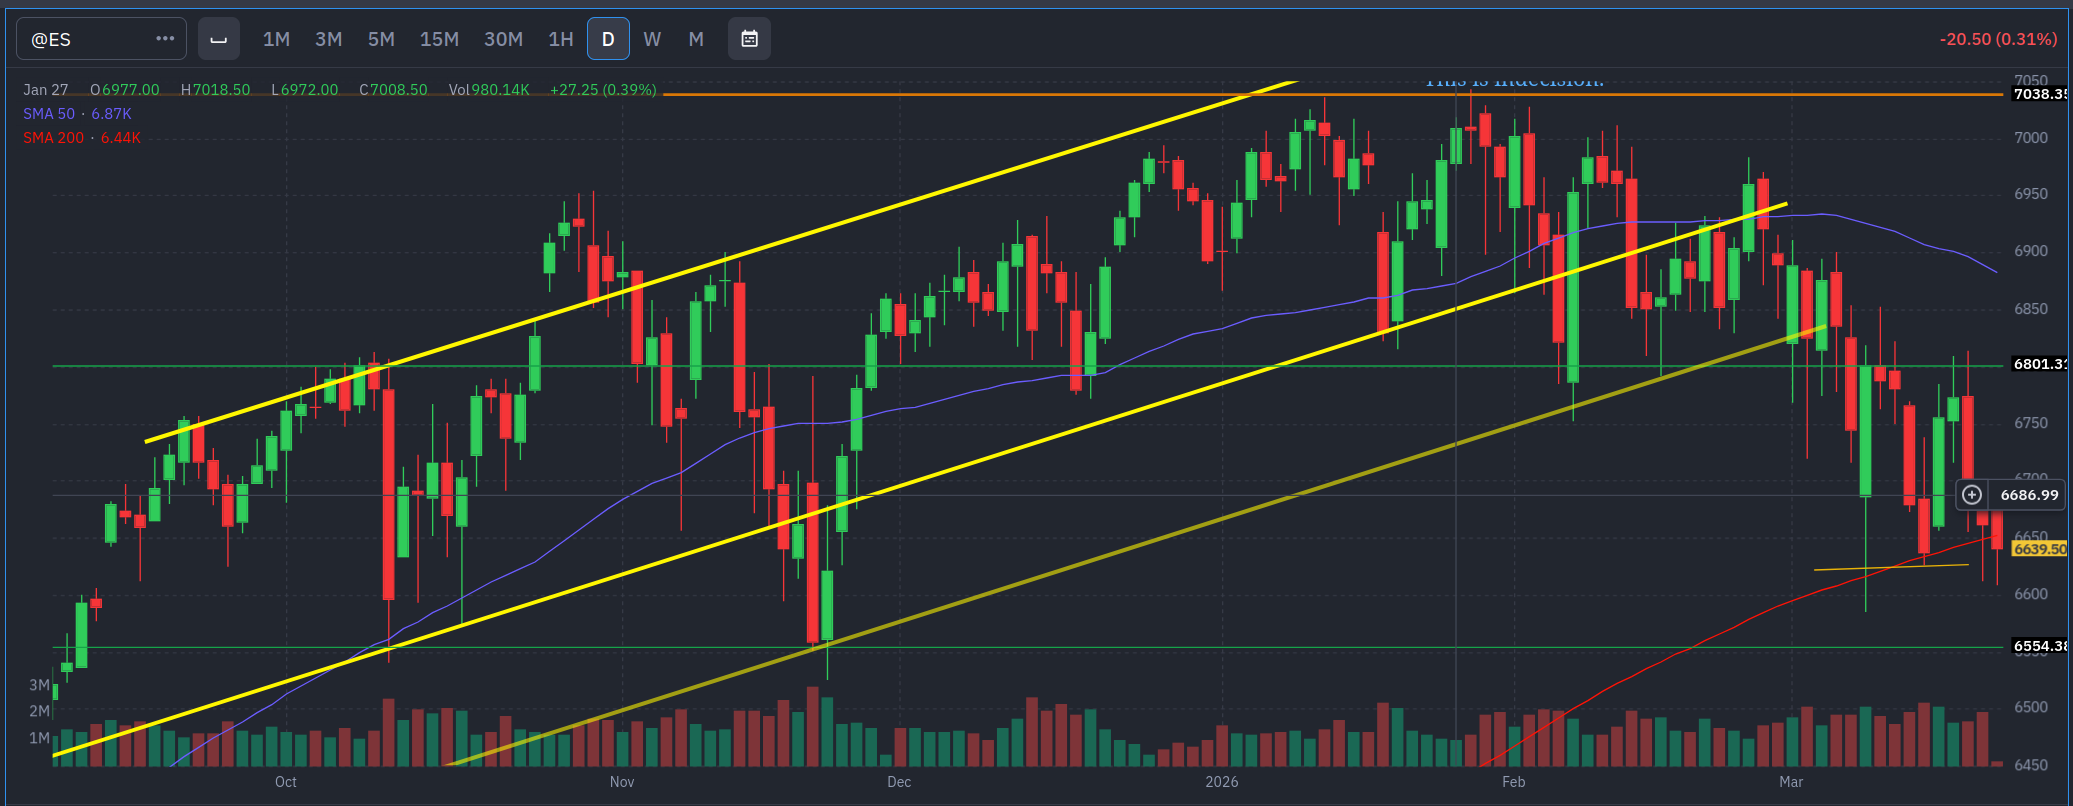Switch to weekly W interval
The image size is (2073, 806).
tap(652, 39)
